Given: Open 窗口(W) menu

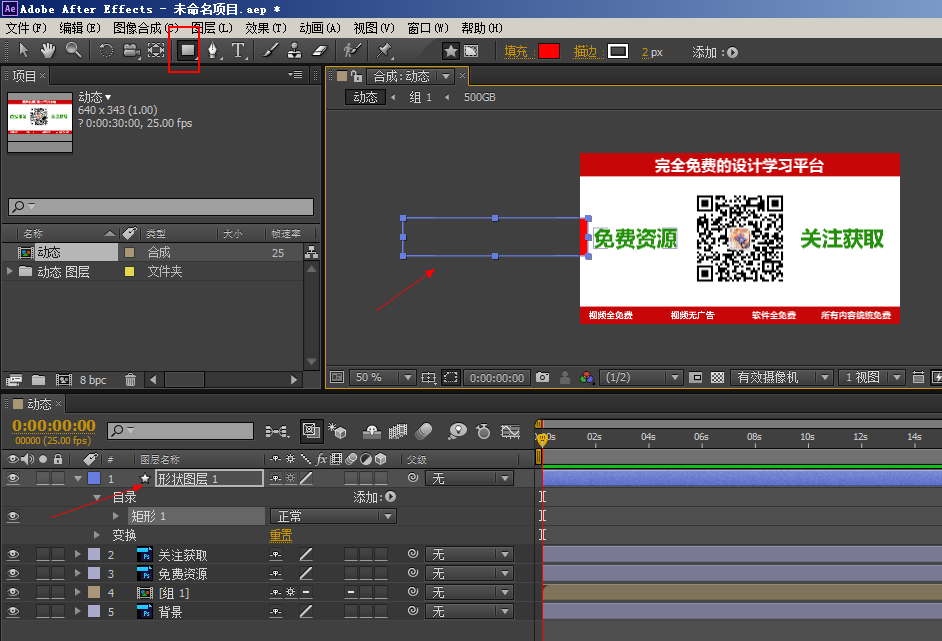Looking at the screenshot, I should [428, 28].
